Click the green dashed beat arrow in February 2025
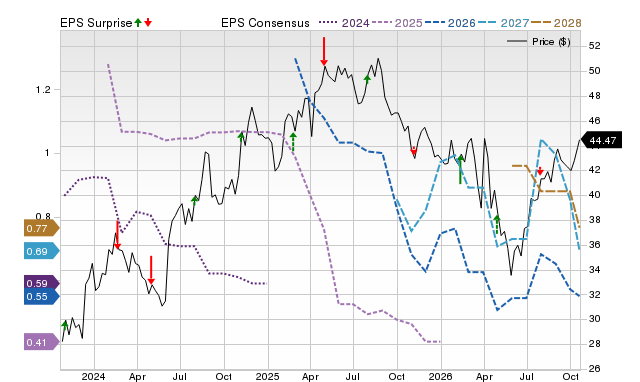The width and height of the screenshot is (640, 382). tap(293, 142)
